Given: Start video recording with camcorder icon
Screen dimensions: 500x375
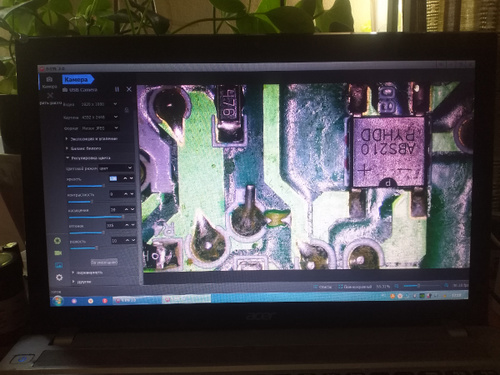Looking at the screenshot, I should point(58,253).
